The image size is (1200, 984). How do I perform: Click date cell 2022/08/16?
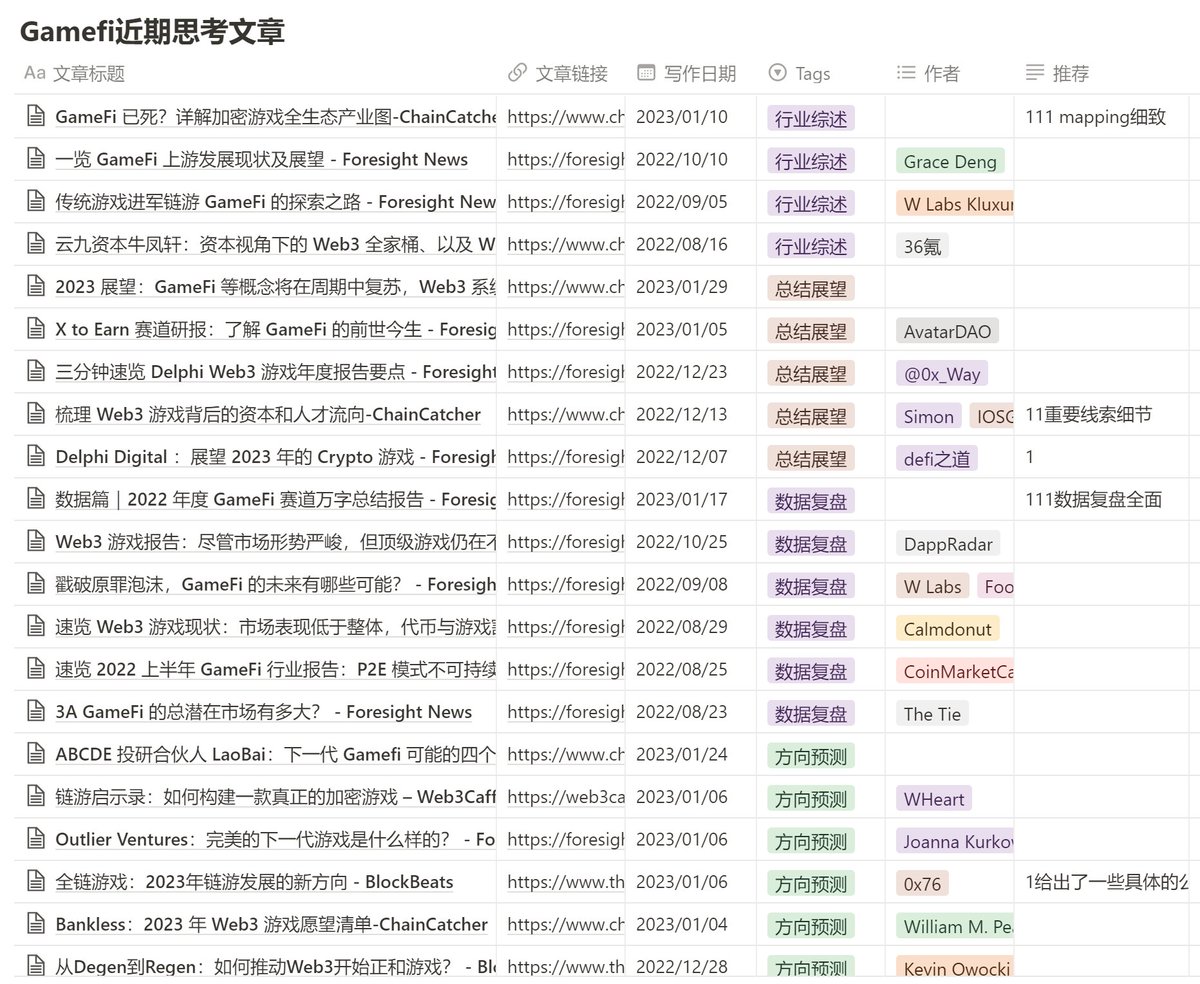click(x=682, y=244)
